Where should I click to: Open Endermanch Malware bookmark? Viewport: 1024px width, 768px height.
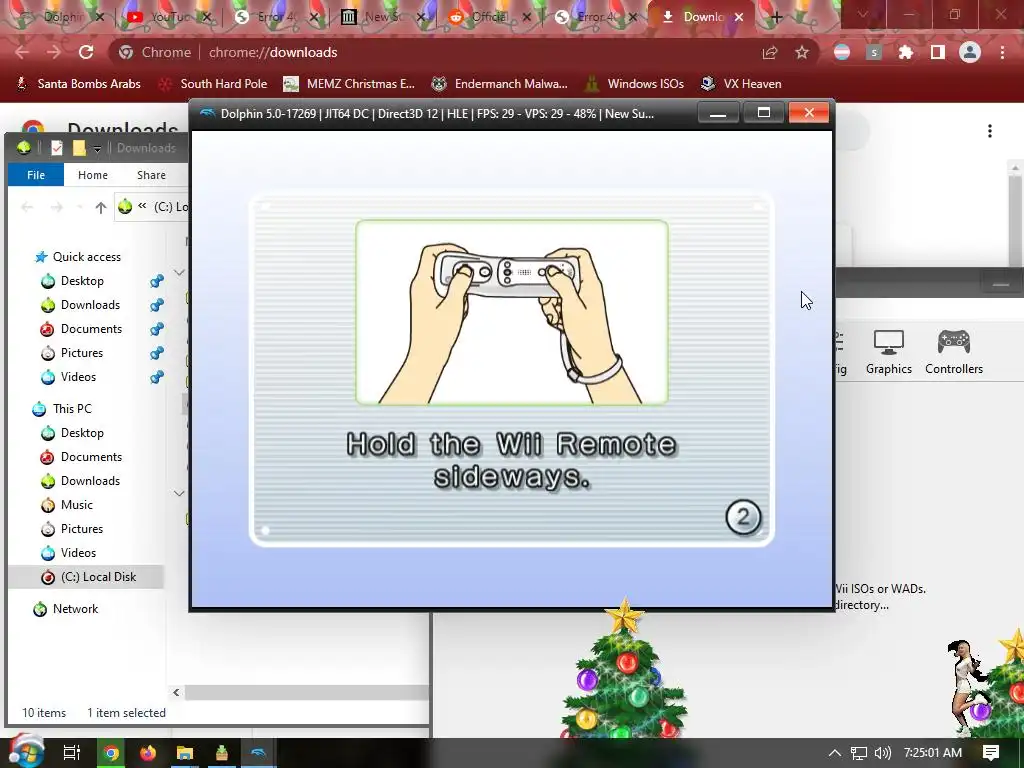click(x=500, y=84)
